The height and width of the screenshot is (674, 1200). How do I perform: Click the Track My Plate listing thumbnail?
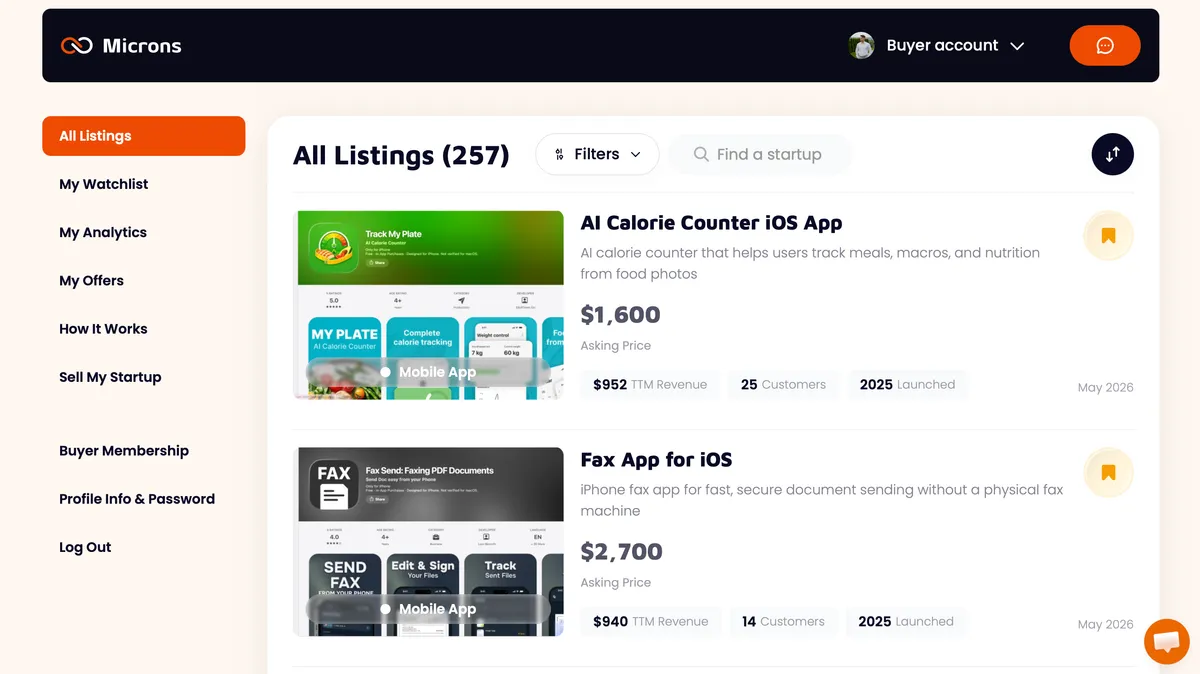pyautogui.click(x=428, y=305)
